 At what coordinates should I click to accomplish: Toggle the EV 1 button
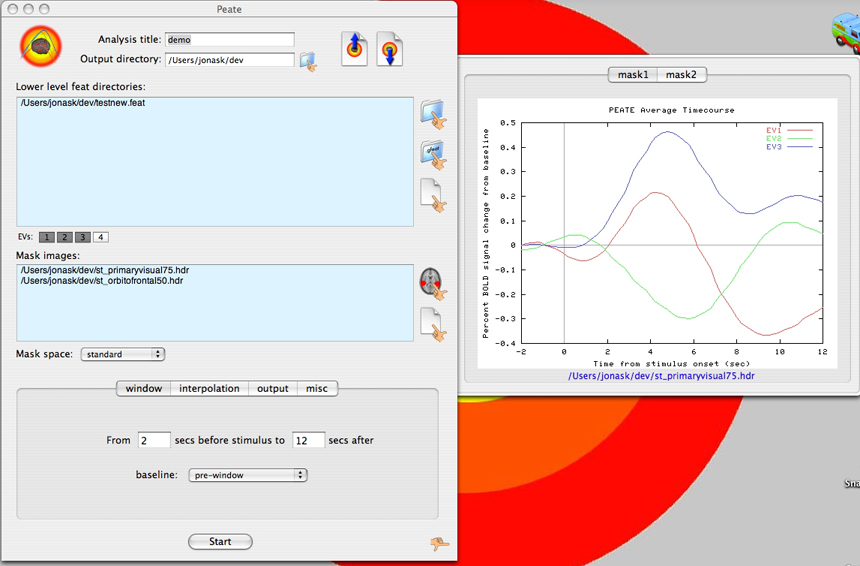46,237
